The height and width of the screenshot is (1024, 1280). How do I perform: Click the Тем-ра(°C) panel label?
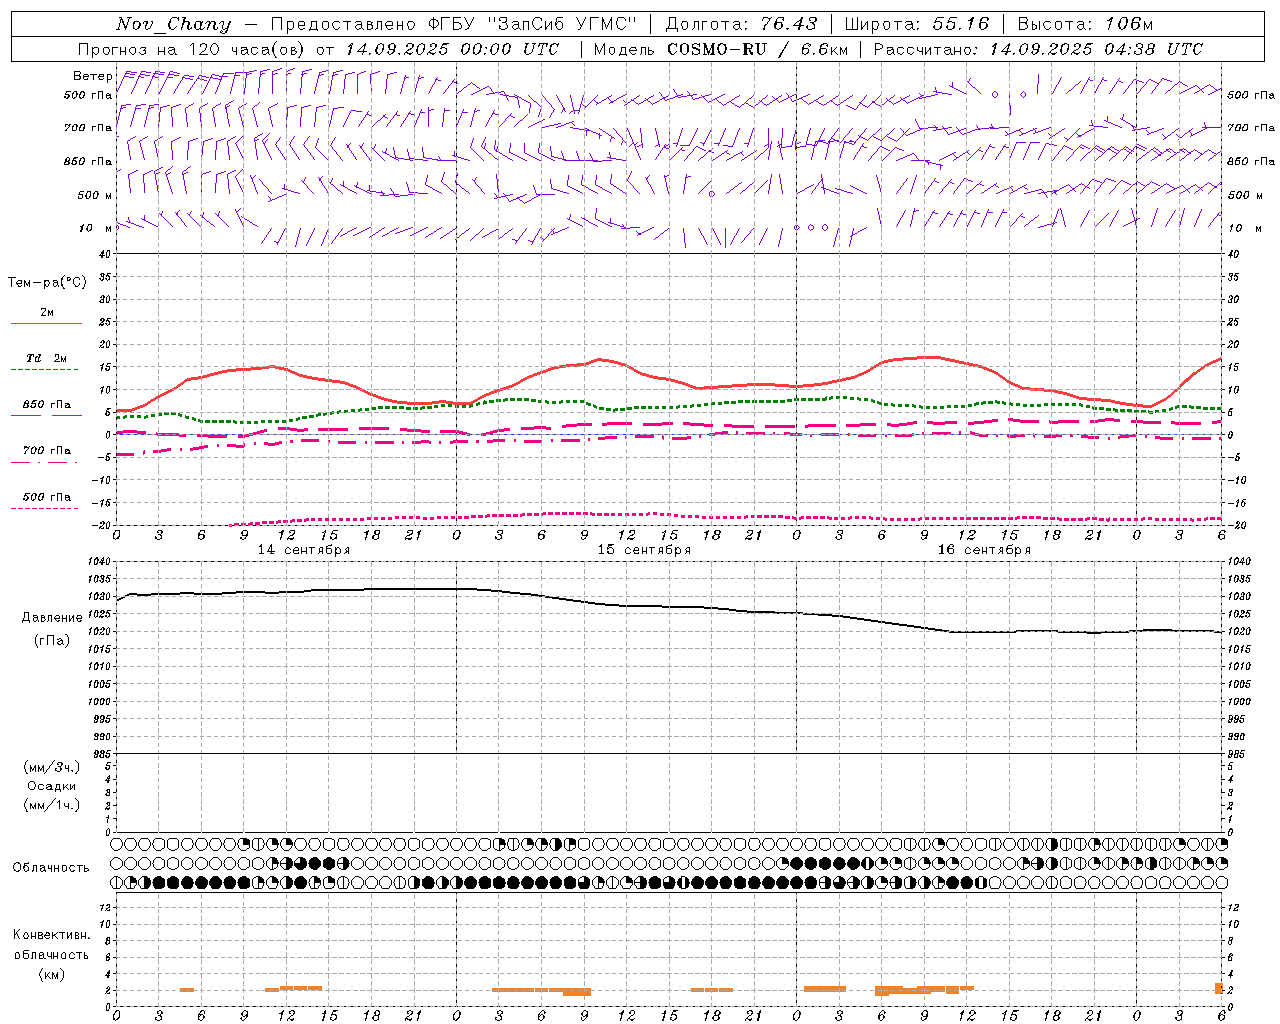[x=47, y=283]
